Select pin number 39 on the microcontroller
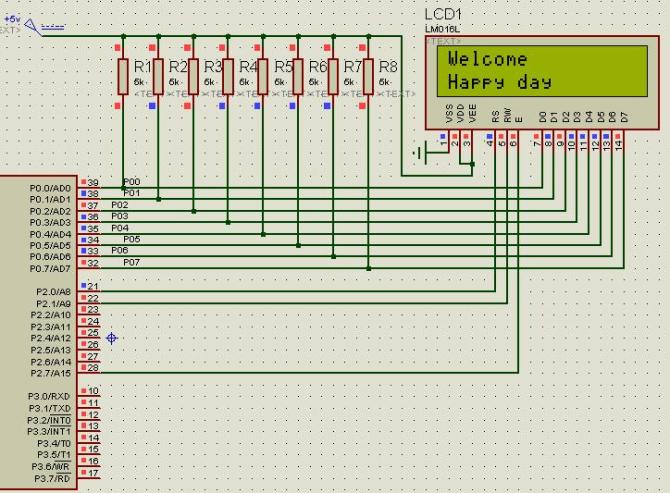Screen dimensions: 670x493 (93, 183)
